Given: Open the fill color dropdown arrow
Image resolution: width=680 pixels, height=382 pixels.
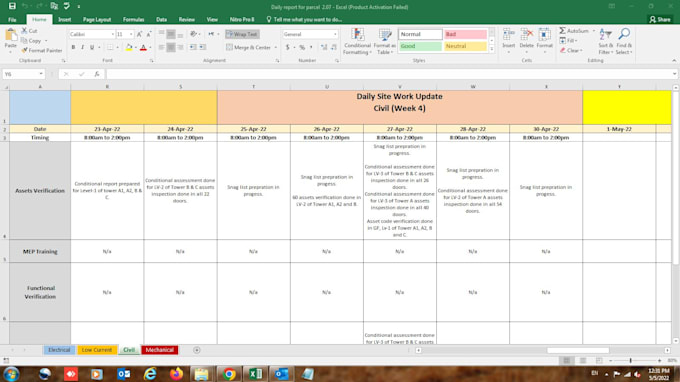Looking at the screenshot, I should pos(135,47).
